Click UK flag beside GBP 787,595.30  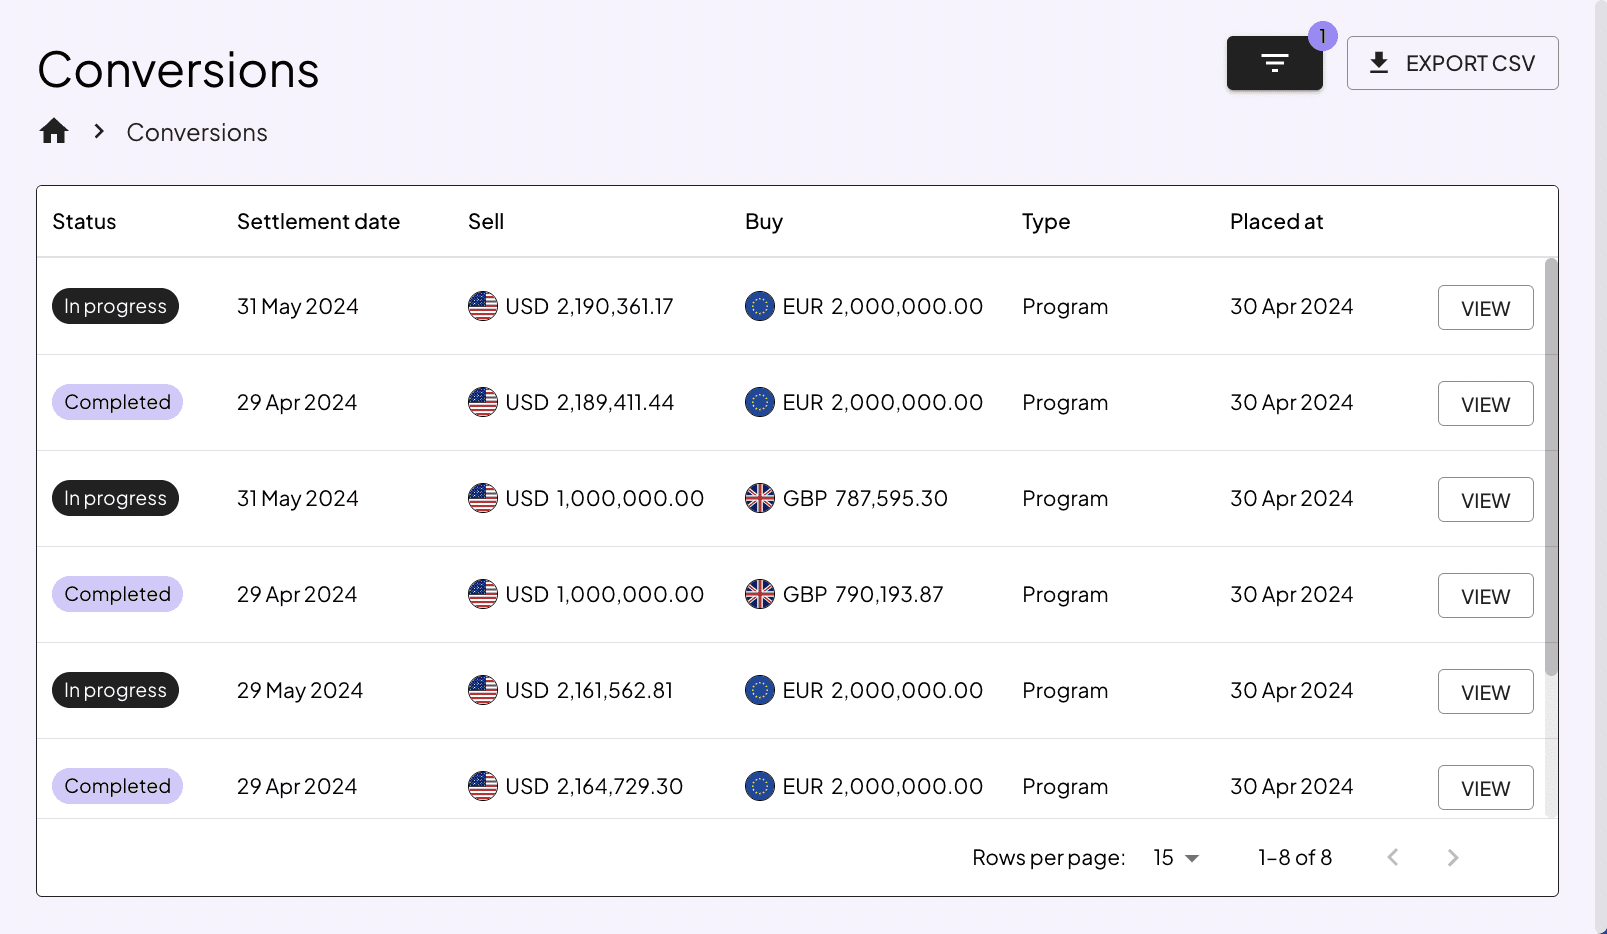760,498
